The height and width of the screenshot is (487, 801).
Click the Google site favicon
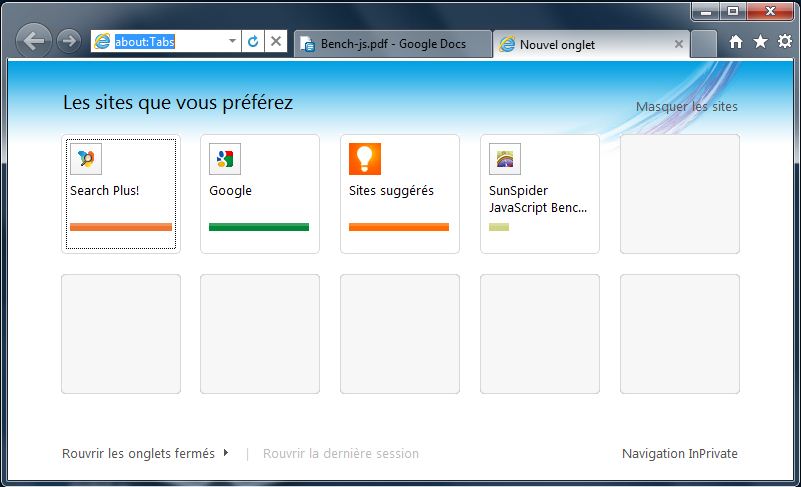pos(225,159)
